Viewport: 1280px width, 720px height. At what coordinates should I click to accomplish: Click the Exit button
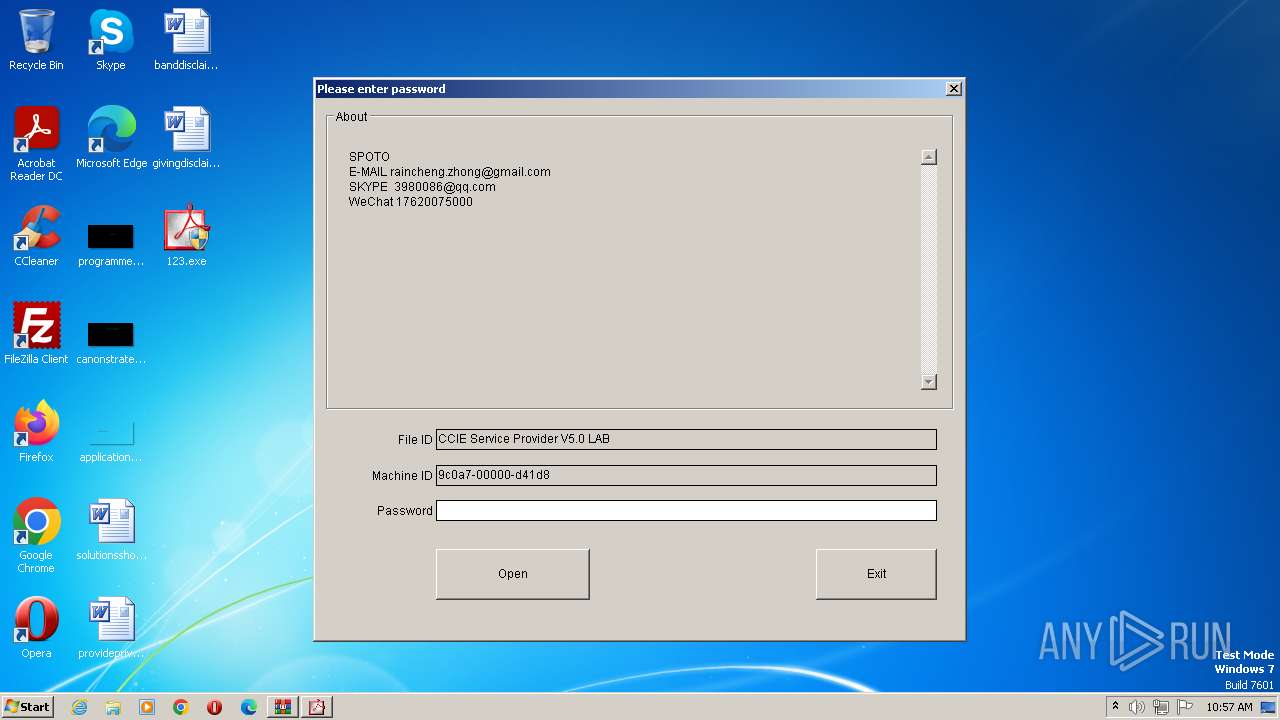coord(876,574)
